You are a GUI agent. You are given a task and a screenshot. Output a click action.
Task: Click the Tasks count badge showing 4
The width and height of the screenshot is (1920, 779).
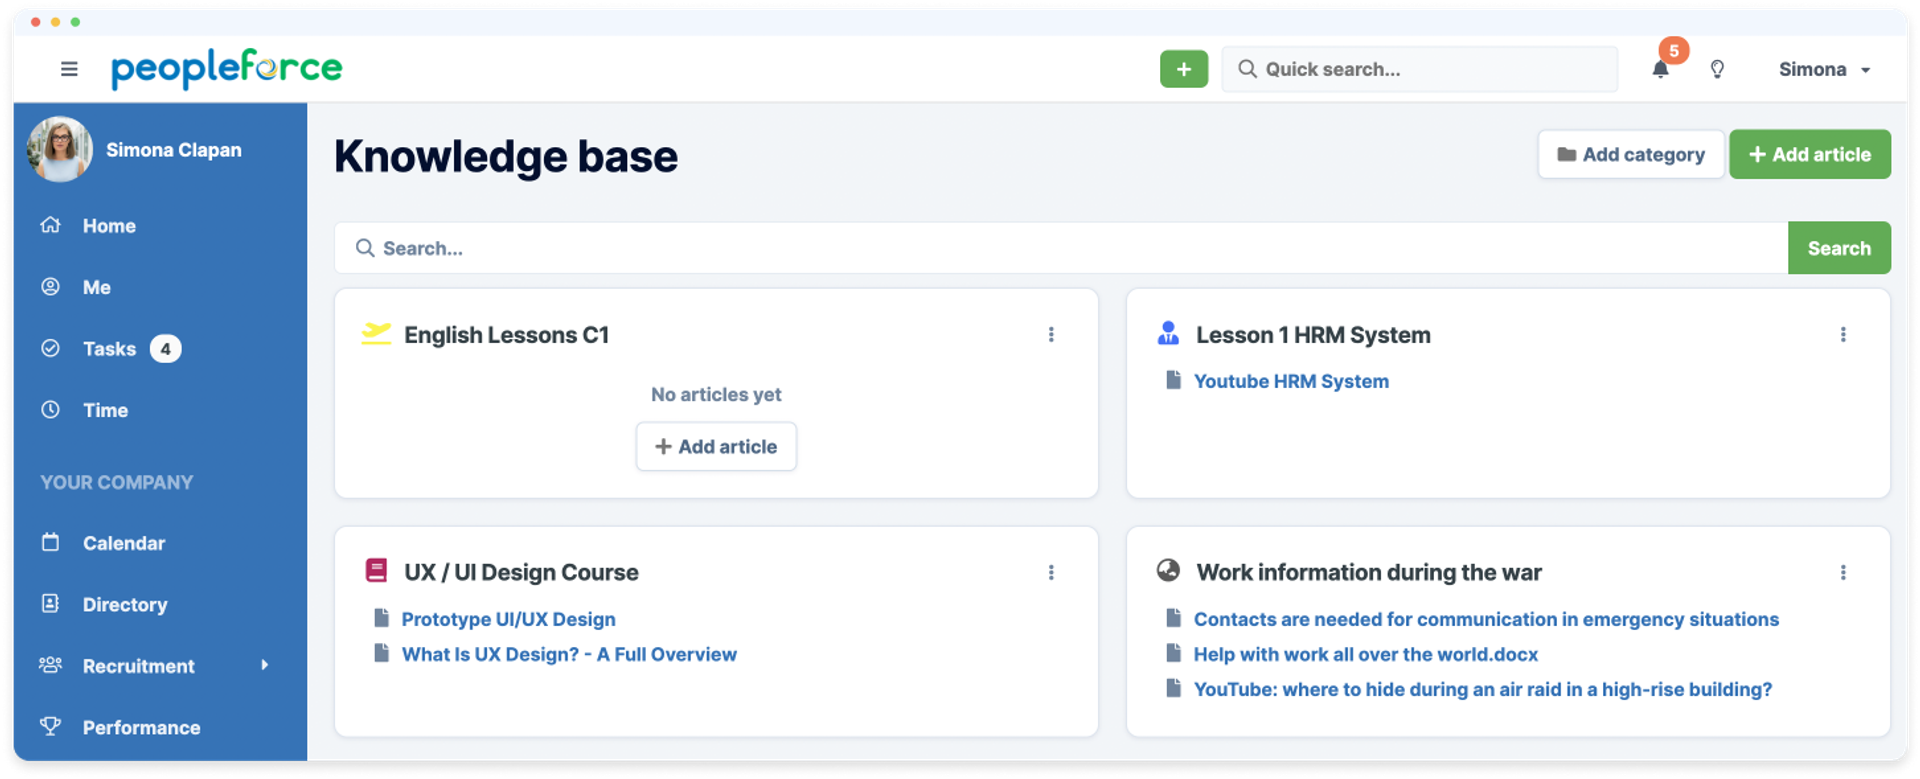pyautogui.click(x=166, y=349)
